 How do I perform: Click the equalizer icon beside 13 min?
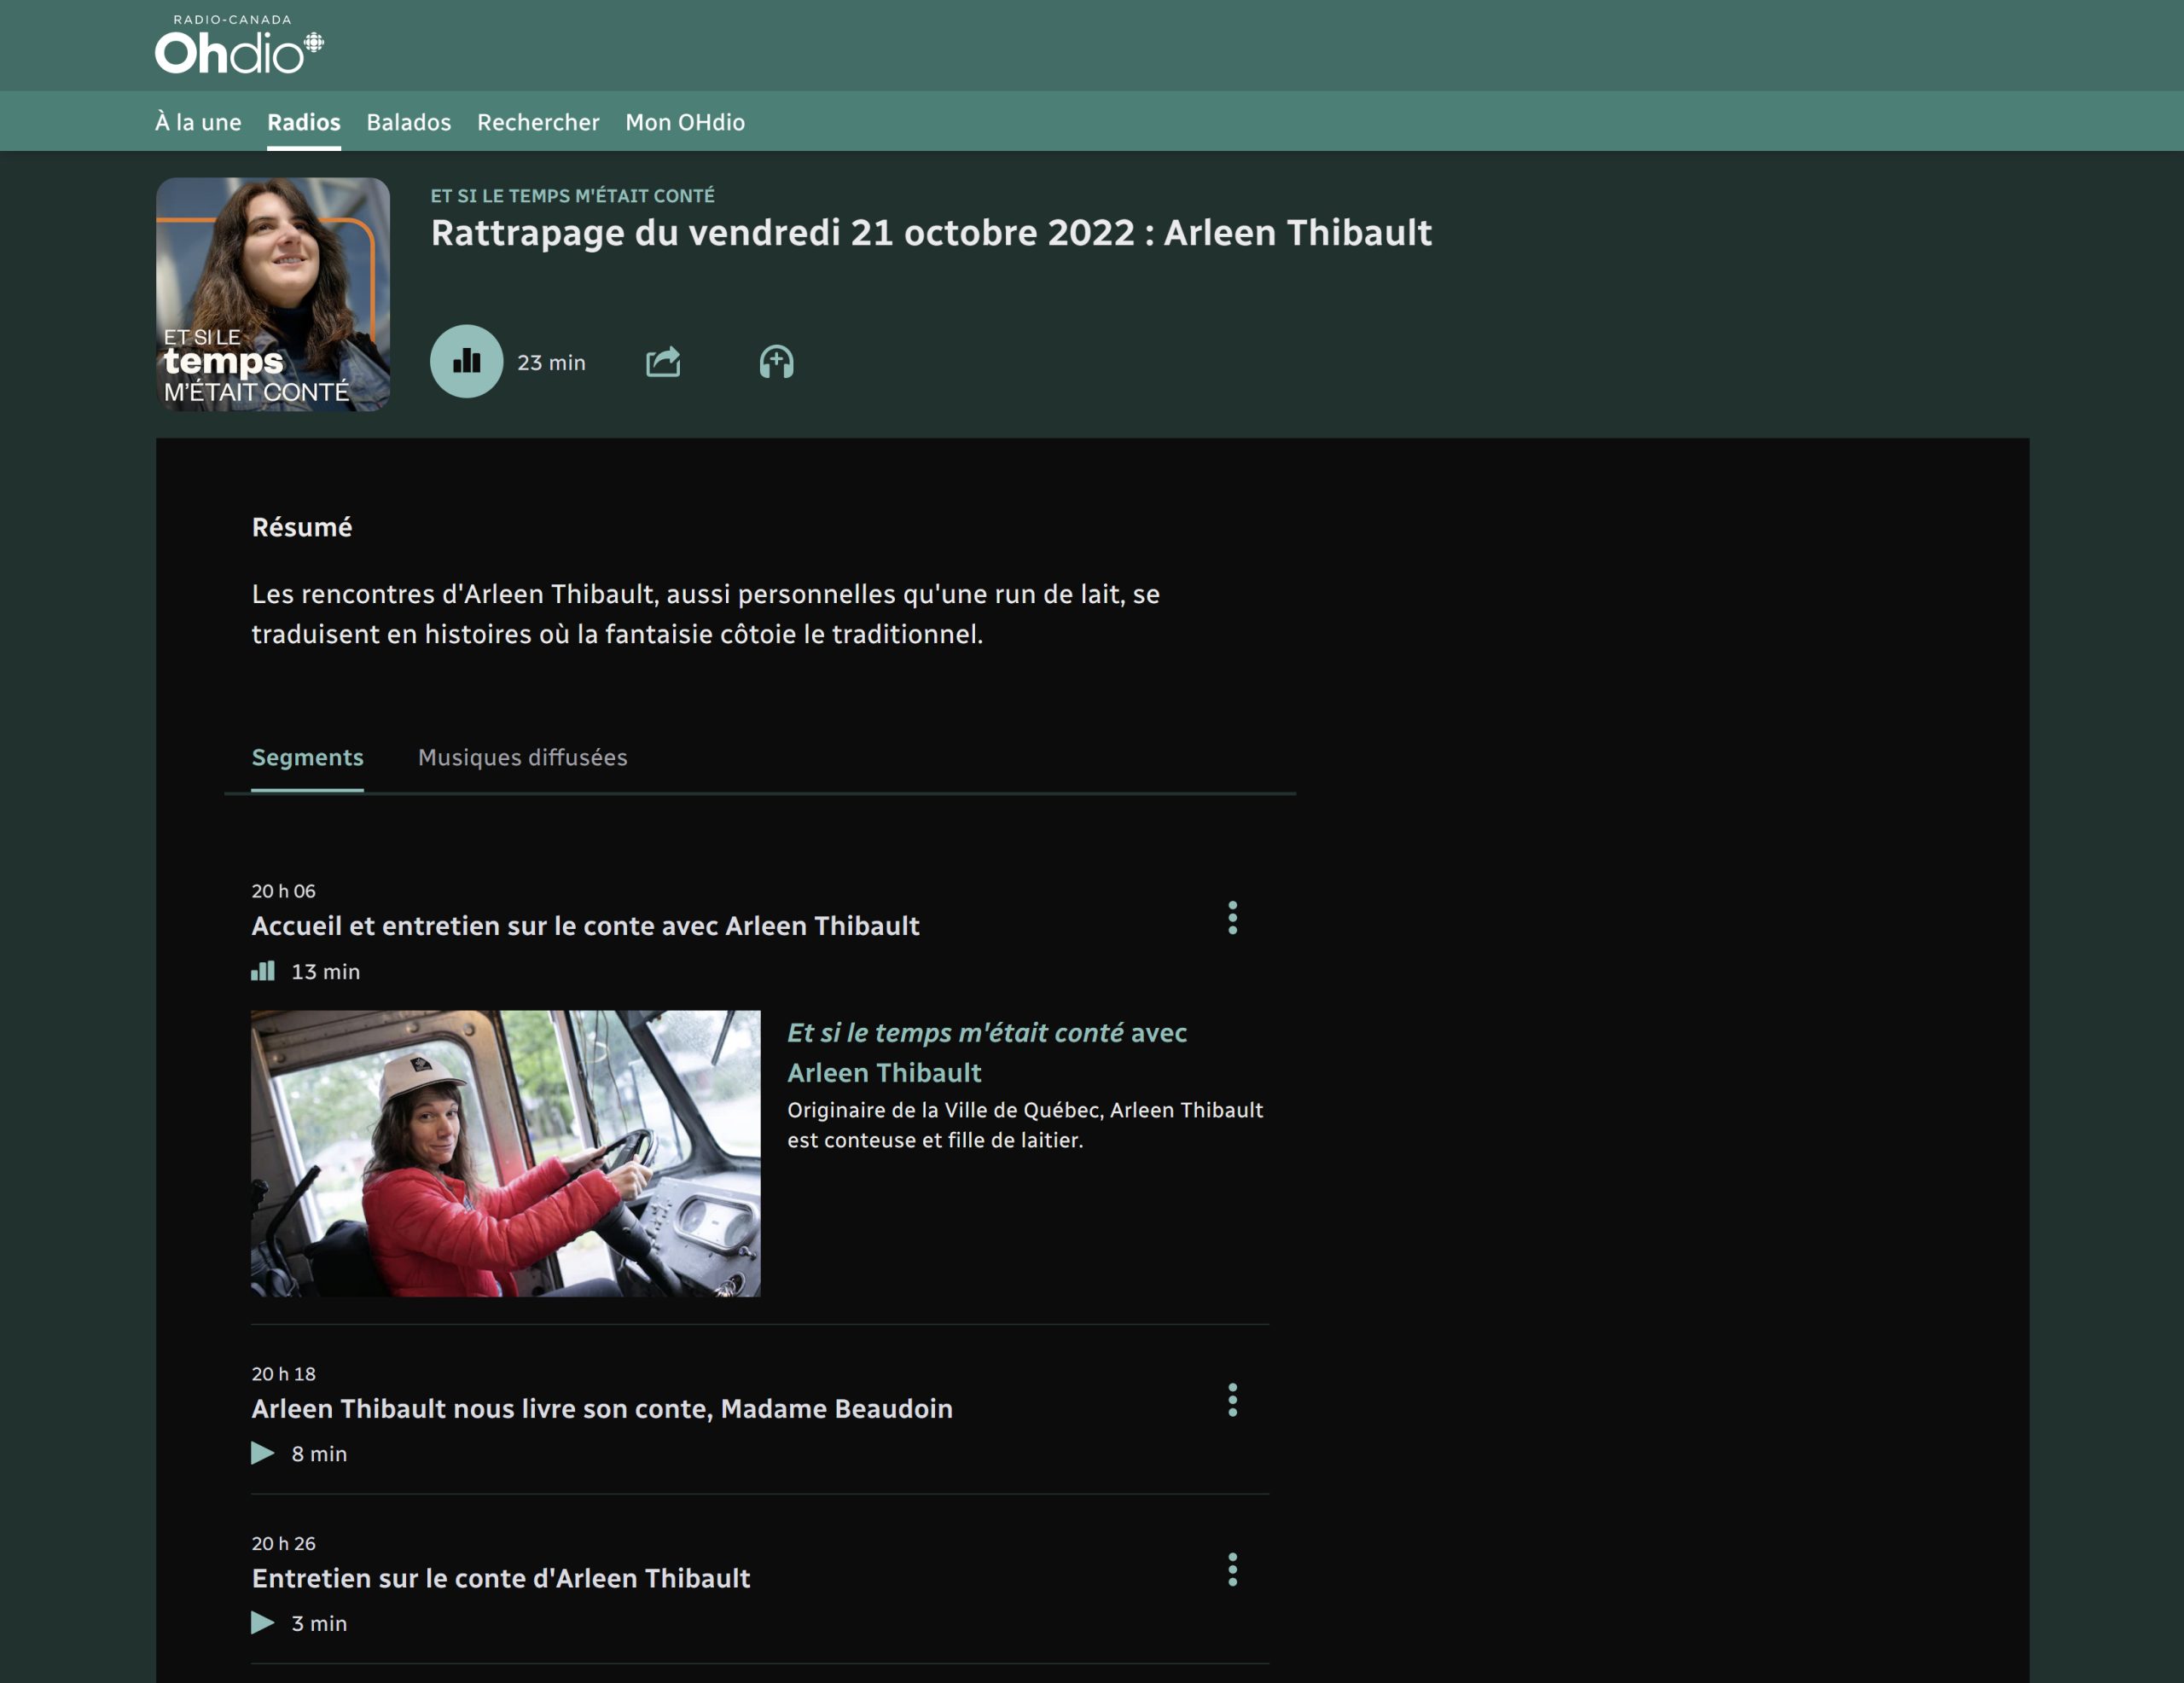pos(263,970)
